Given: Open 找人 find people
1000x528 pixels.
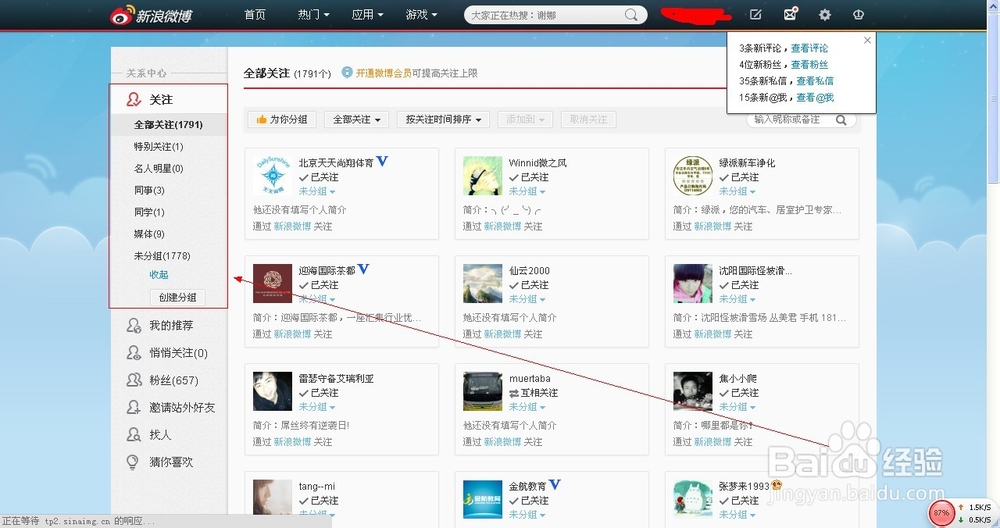Looking at the screenshot, I should pyautogui.click(x=160, y=434).
